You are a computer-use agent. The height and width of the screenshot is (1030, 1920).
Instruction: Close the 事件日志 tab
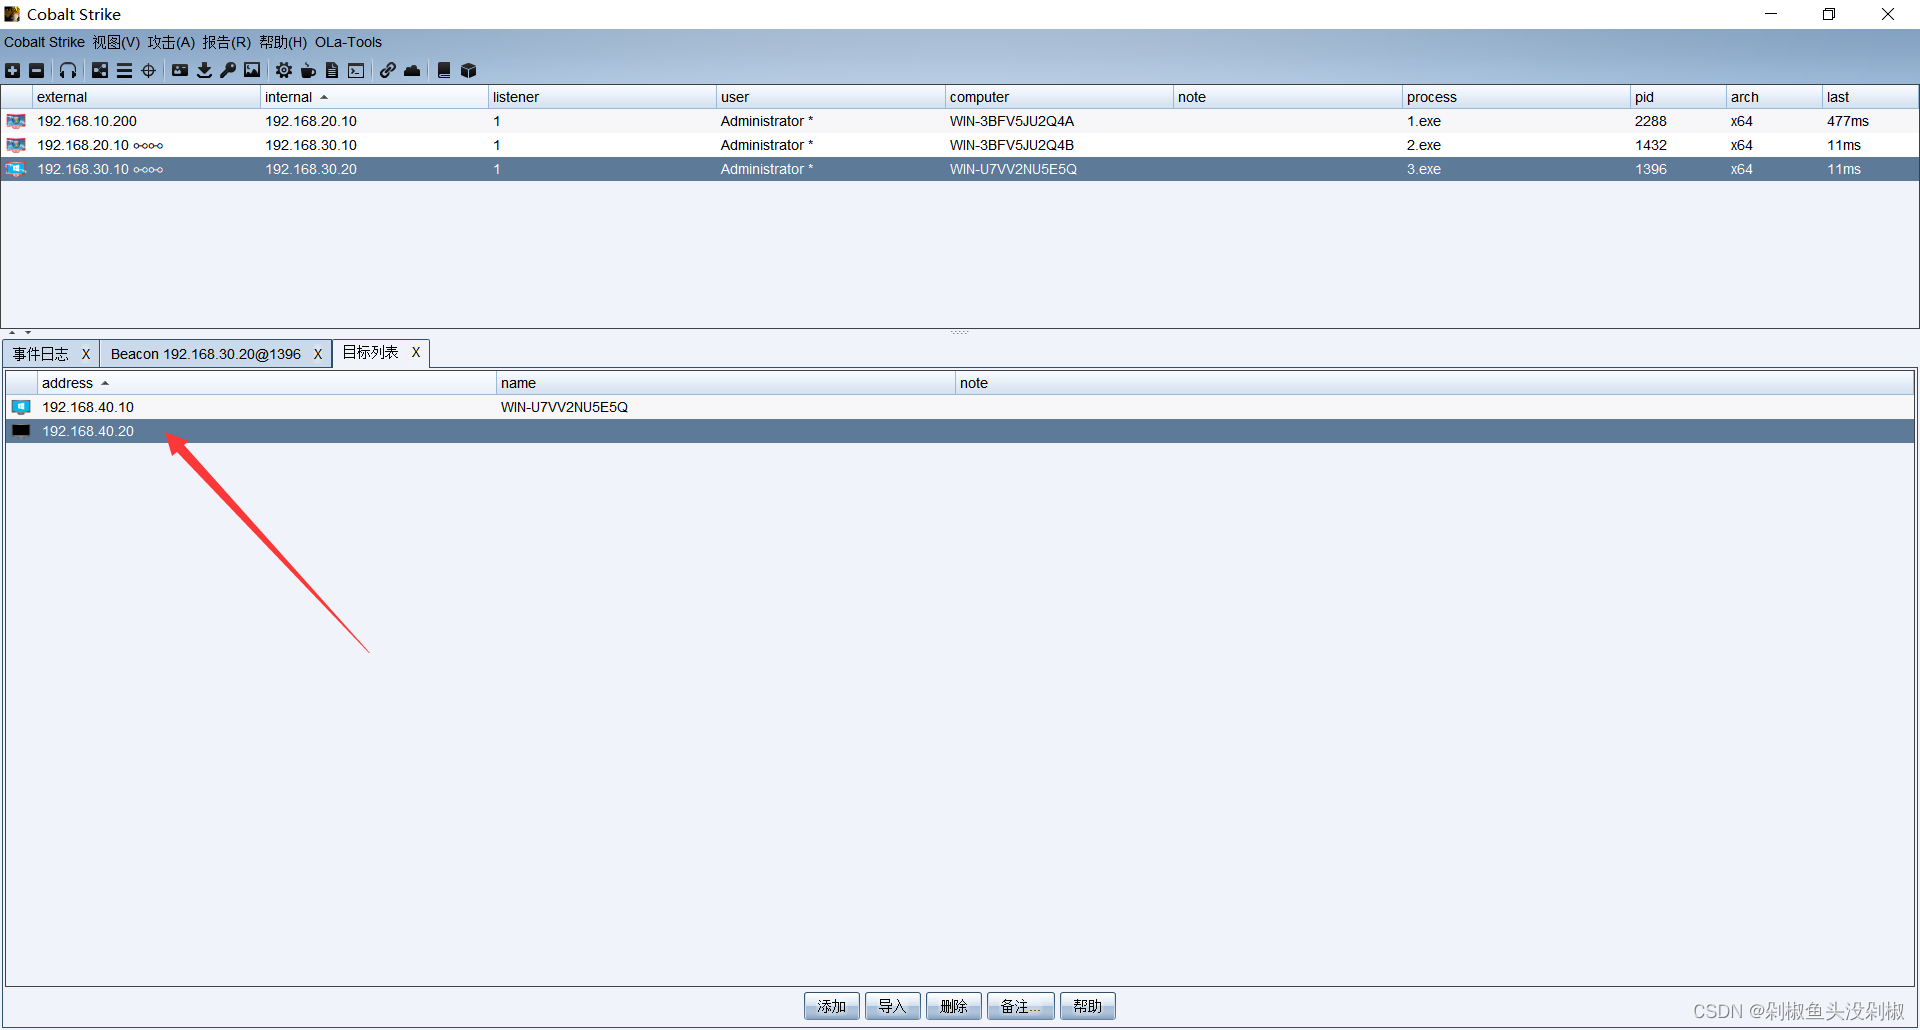[x=86, y=354]
